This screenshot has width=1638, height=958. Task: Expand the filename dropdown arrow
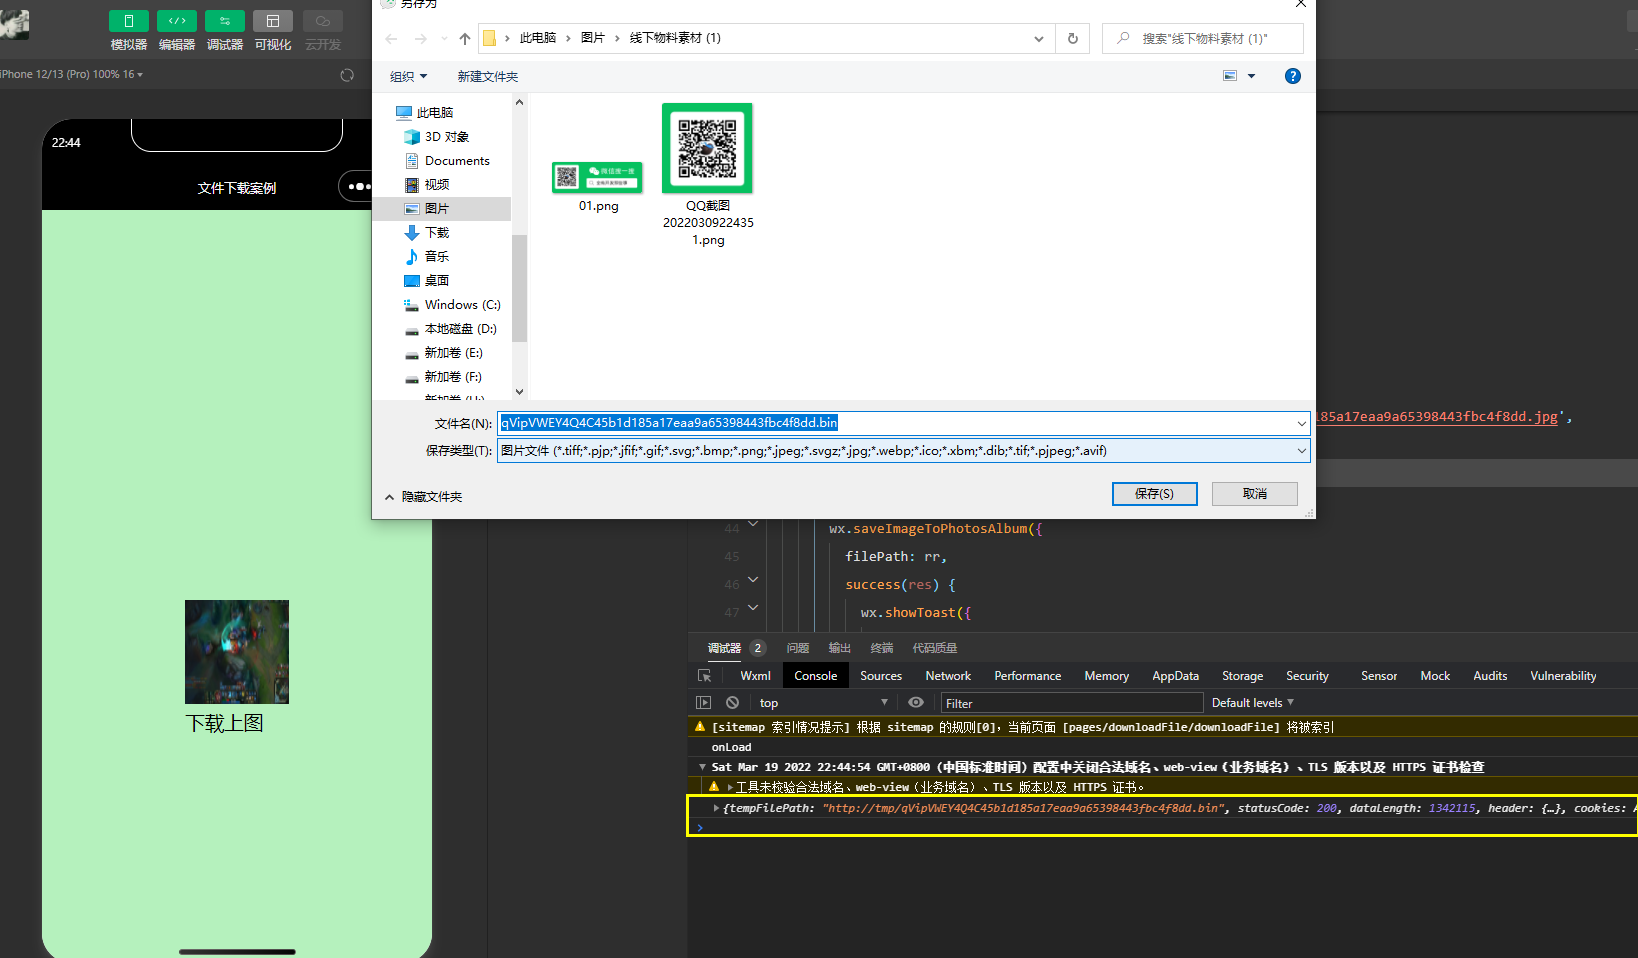point(1301,423)
